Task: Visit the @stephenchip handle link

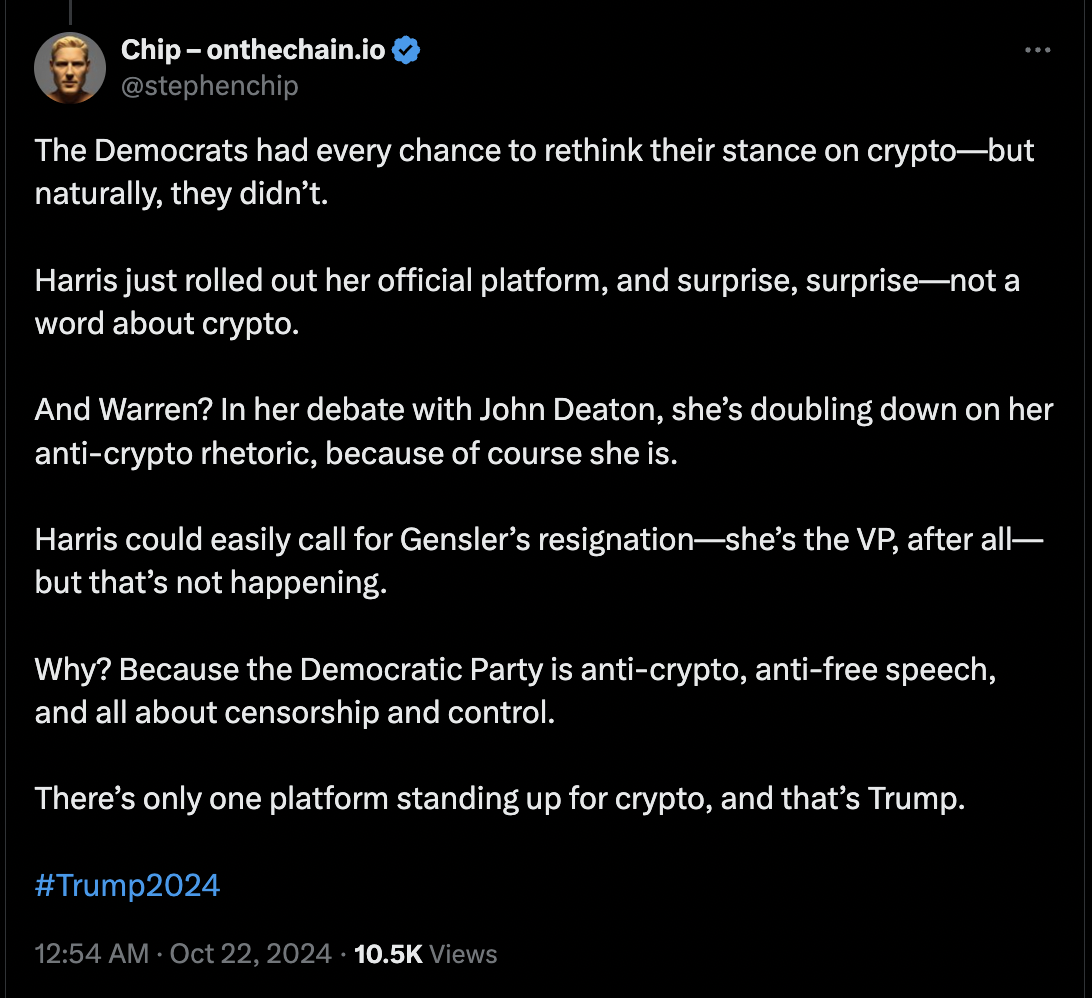Action: click(210, 86)
